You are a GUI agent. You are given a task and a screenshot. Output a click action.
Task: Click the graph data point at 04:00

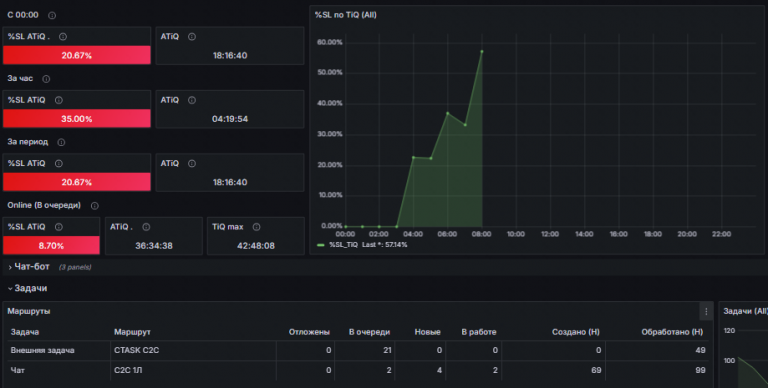point(413,157)
